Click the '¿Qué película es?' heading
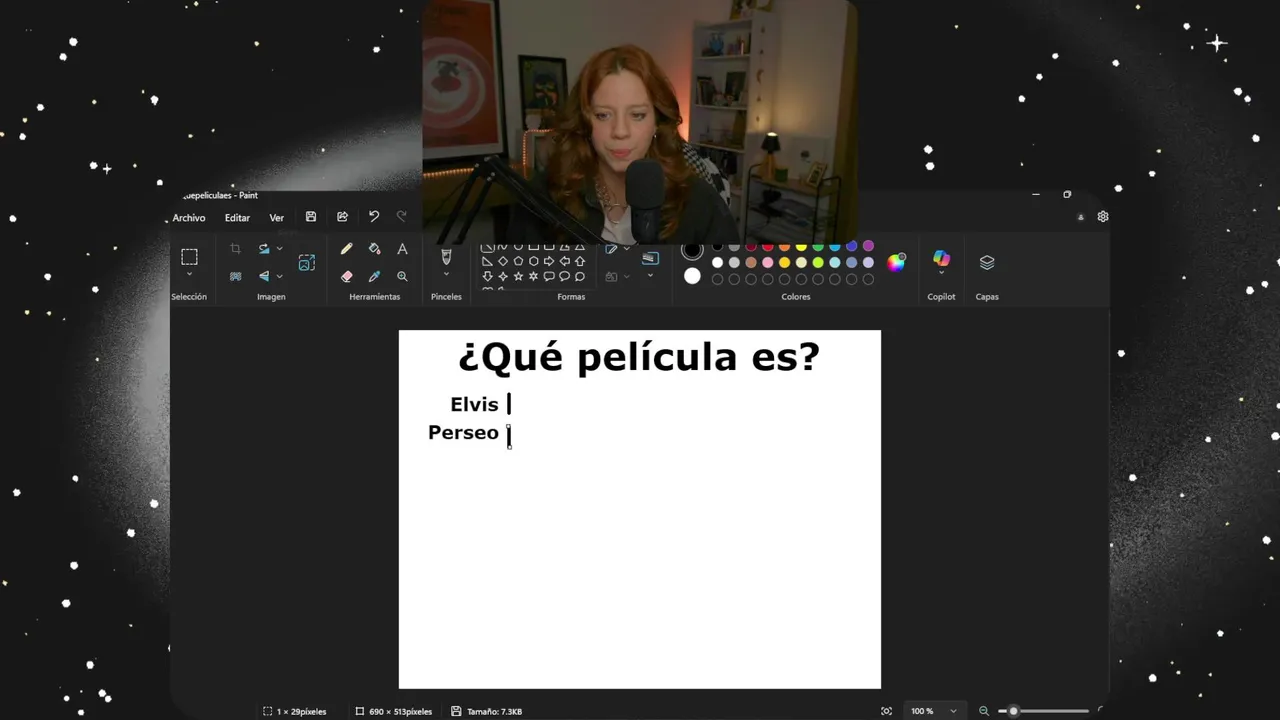The height and width of the screenshot is (720, 1280). click(639, 357)
